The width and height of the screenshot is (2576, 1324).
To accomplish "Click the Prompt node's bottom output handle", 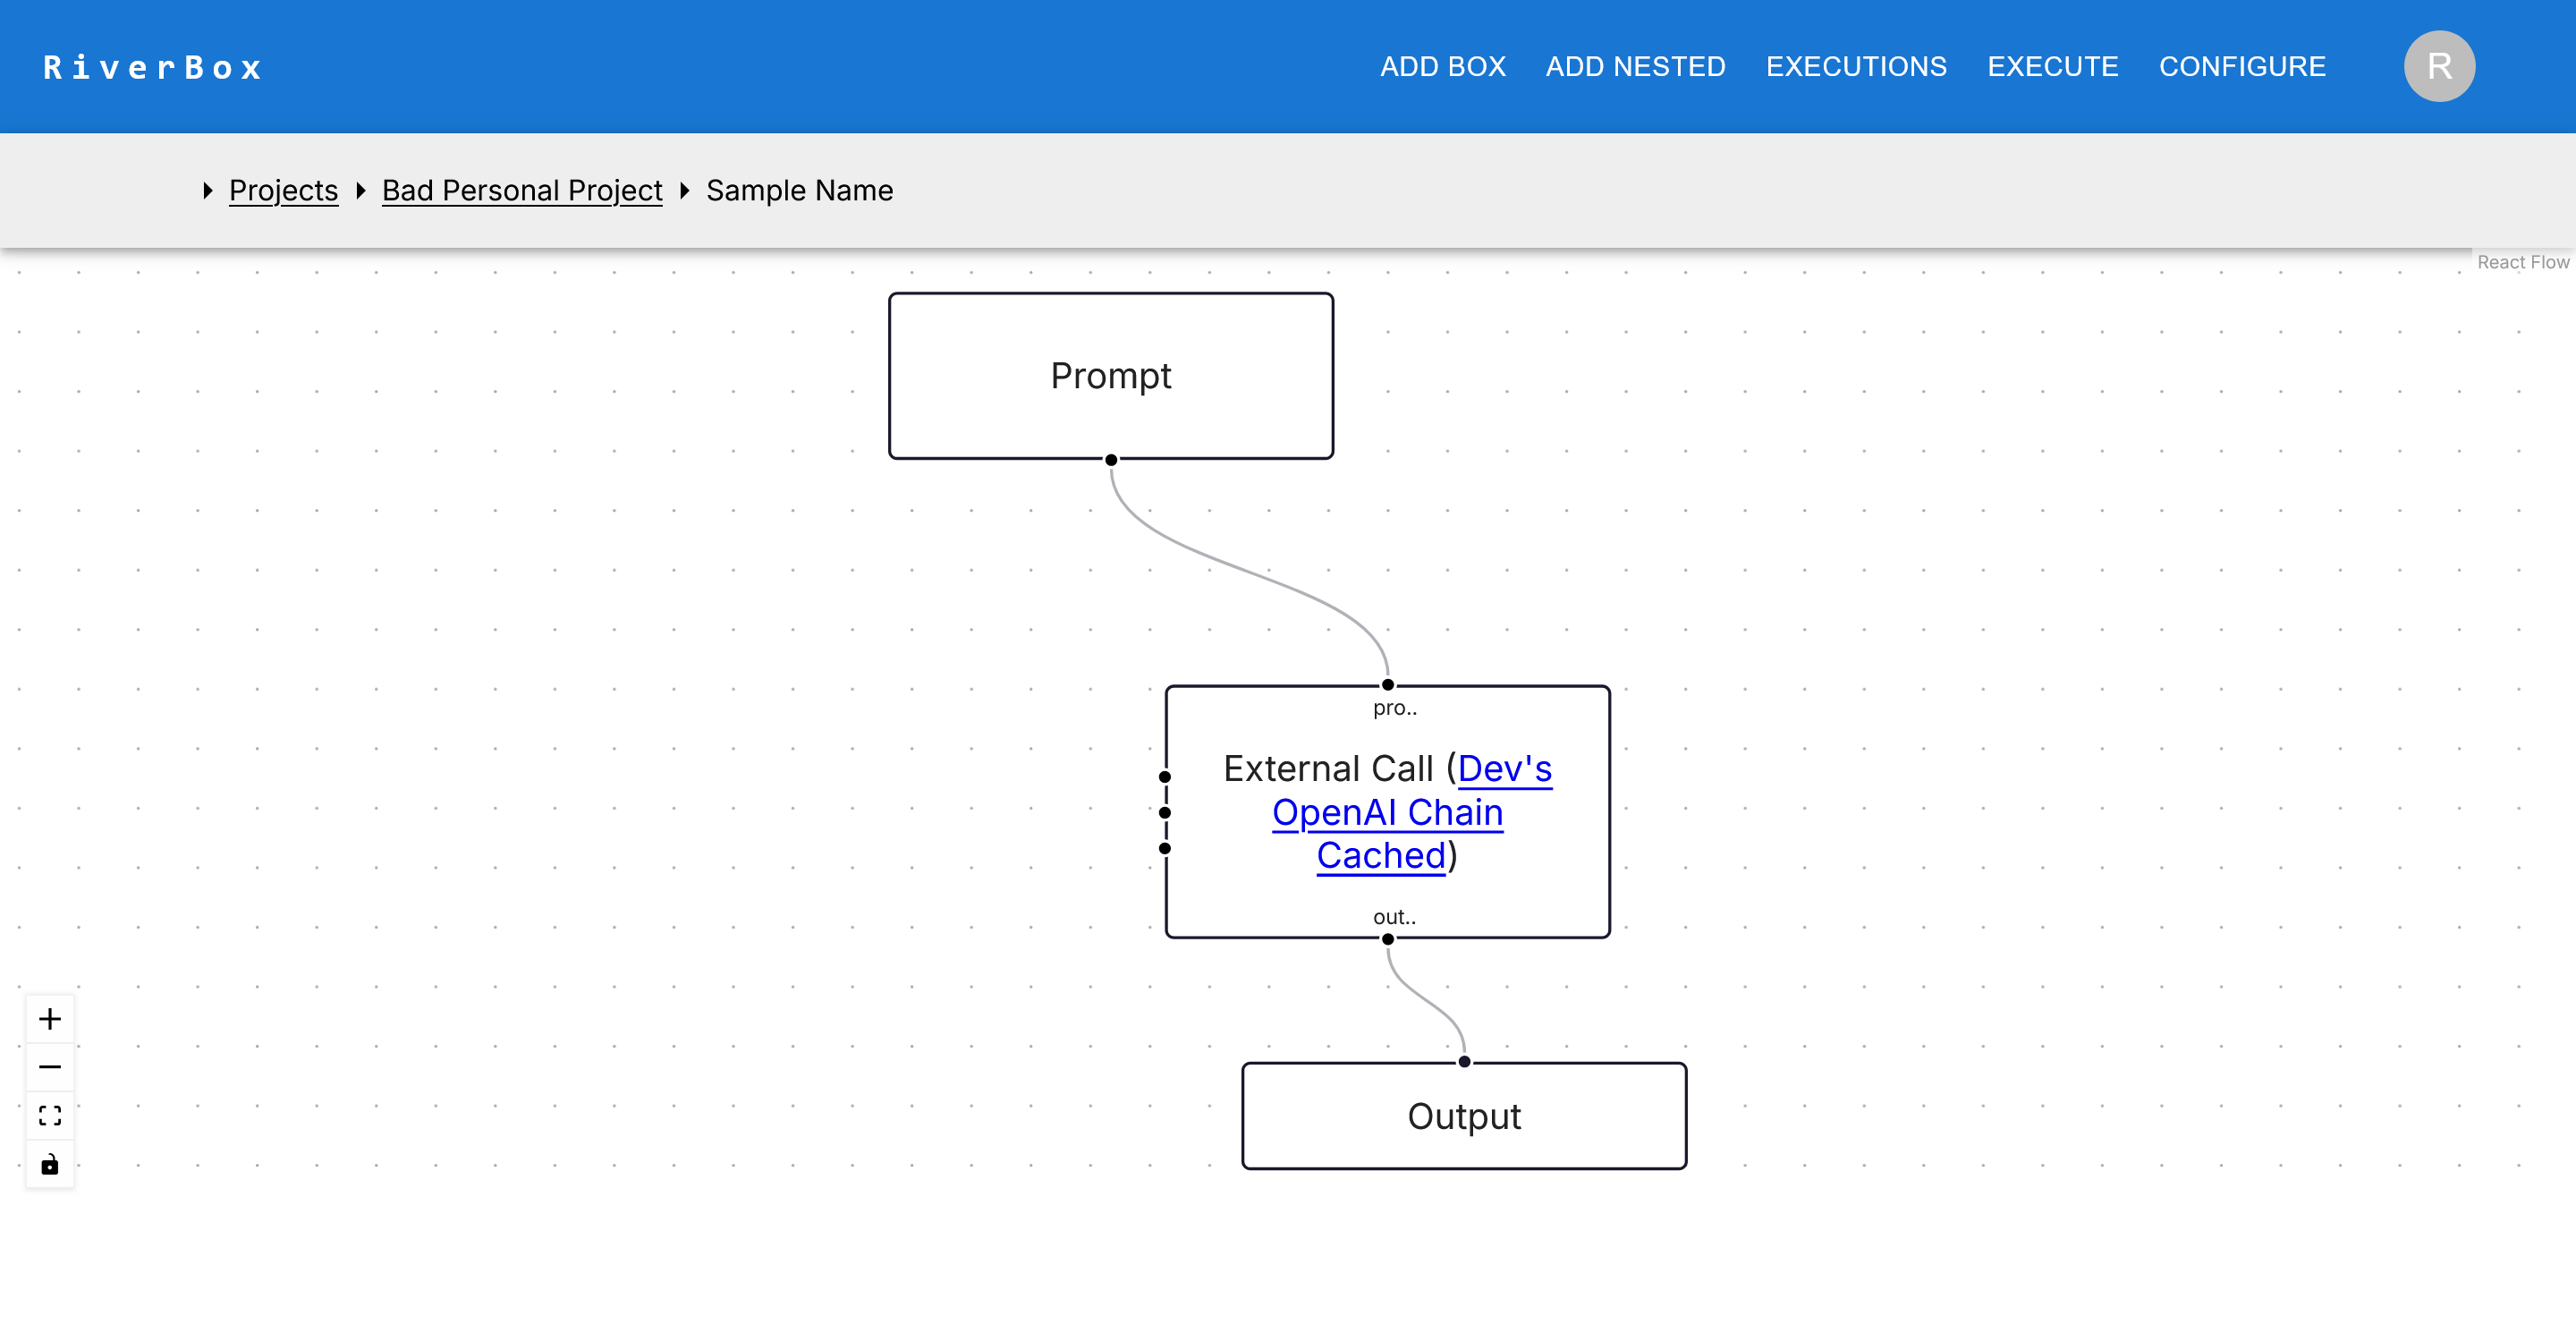I will pyautogui.click(x=1111, y=460).
